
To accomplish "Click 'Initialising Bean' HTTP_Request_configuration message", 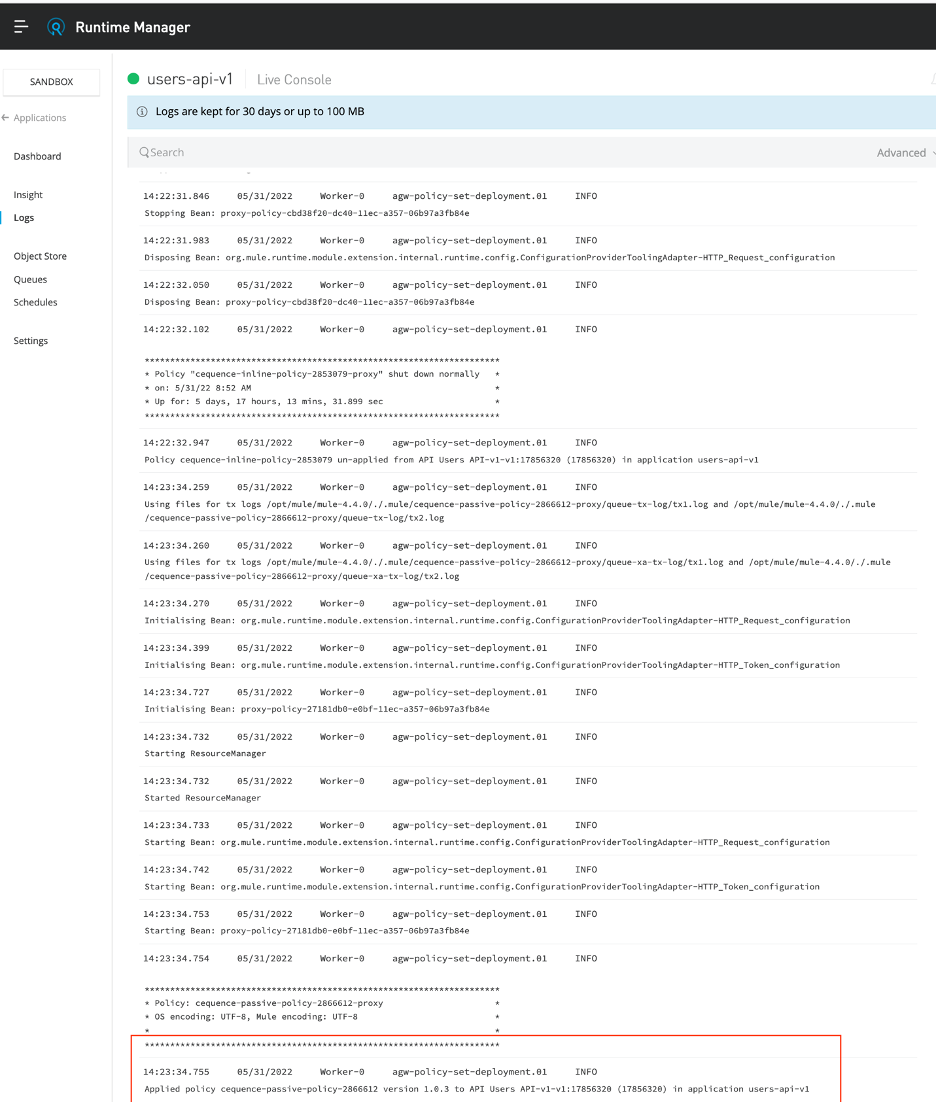I will tap(498, 621).
